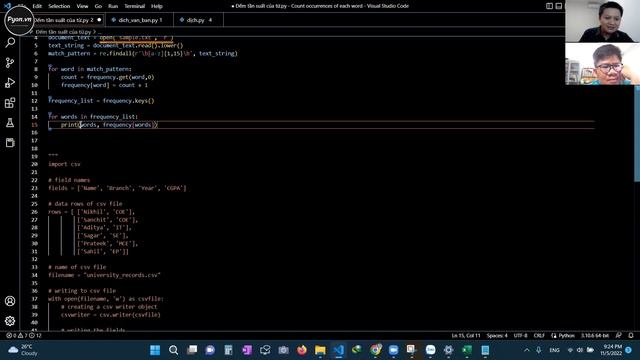Screen dimensions: 640x360
Task: Show hidden system tray icons
Action: [x=527, y=350]
